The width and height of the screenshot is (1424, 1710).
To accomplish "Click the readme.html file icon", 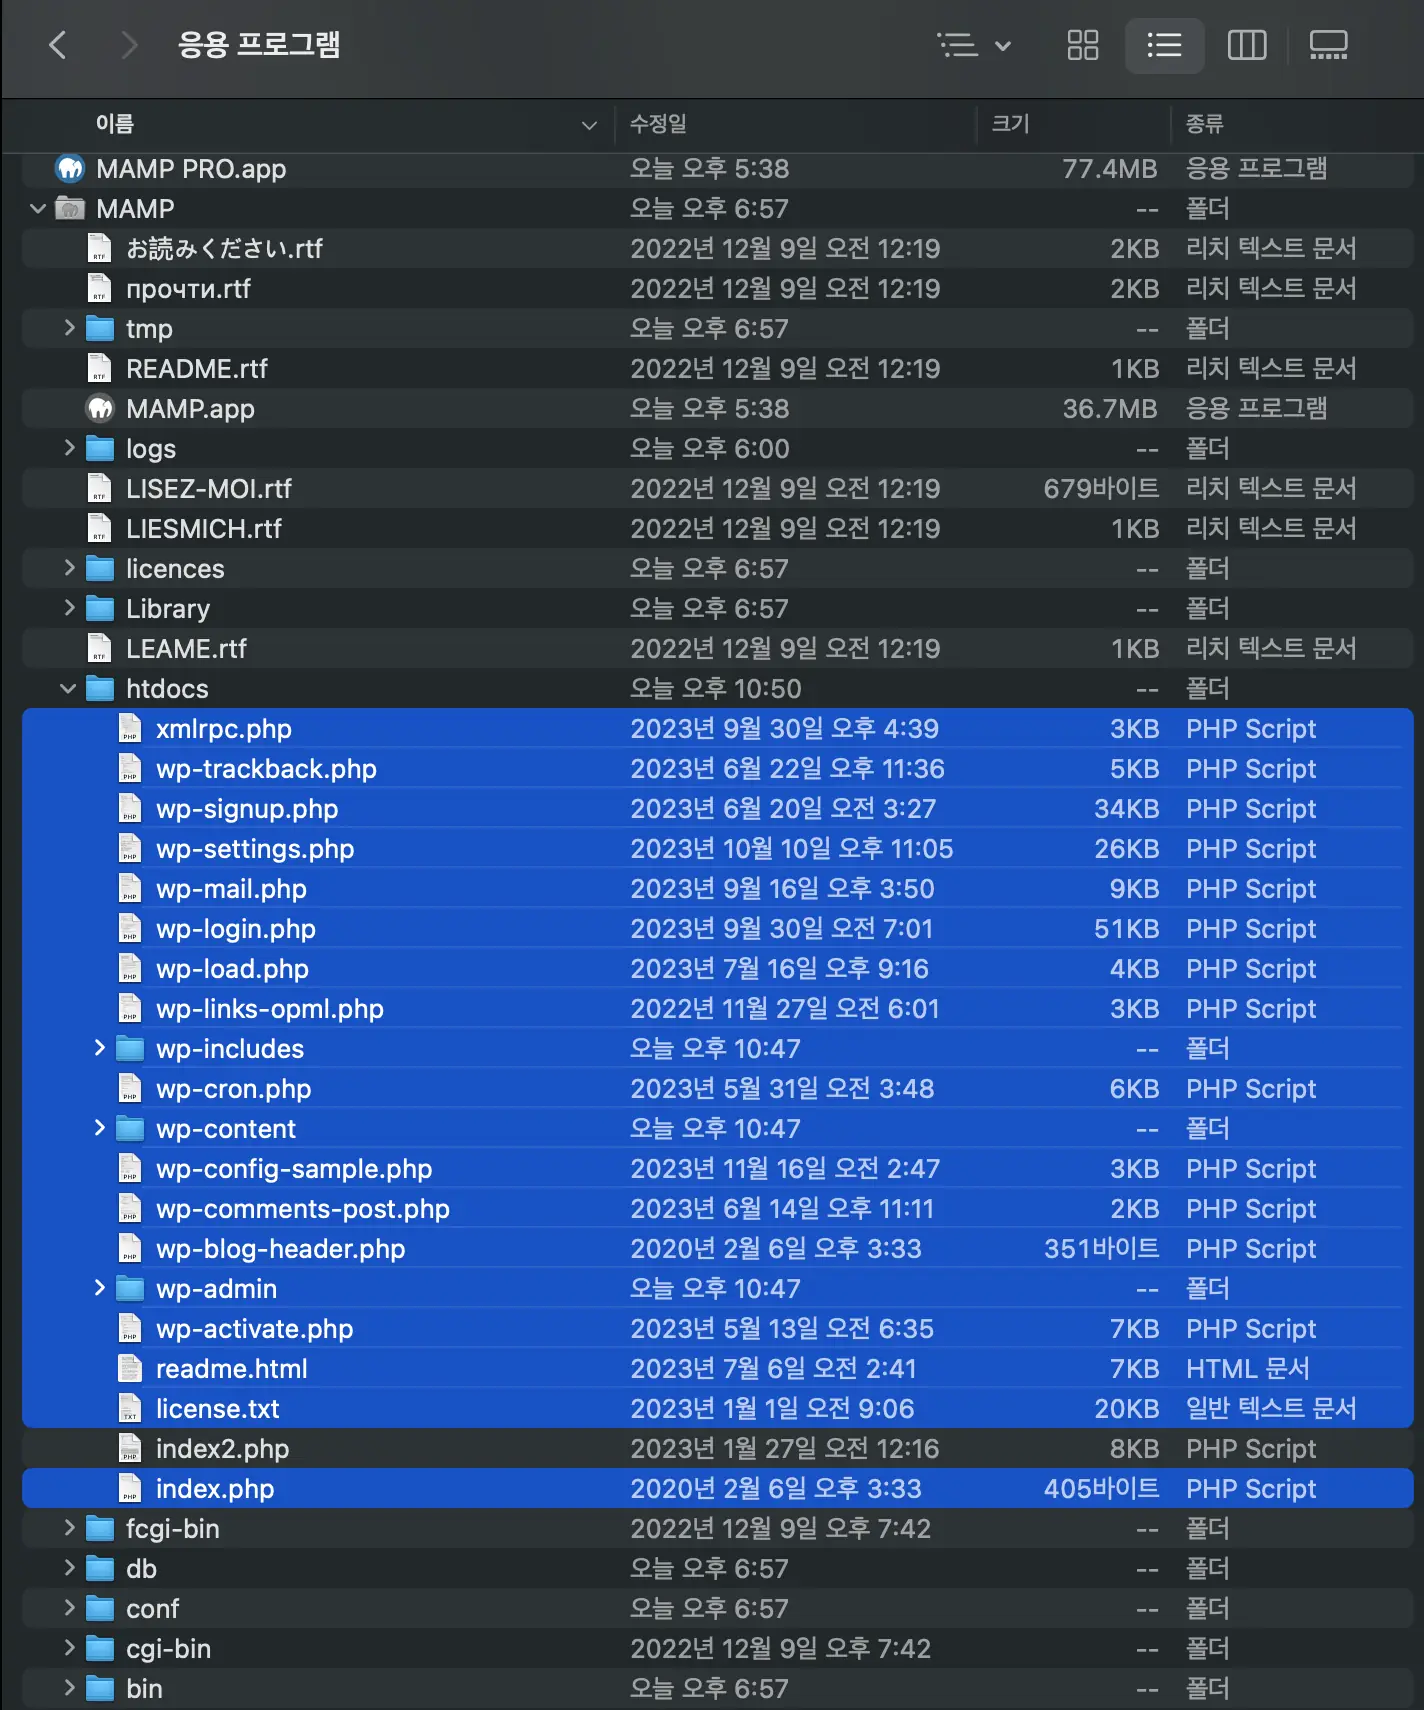I will [x=129, y=1369].
